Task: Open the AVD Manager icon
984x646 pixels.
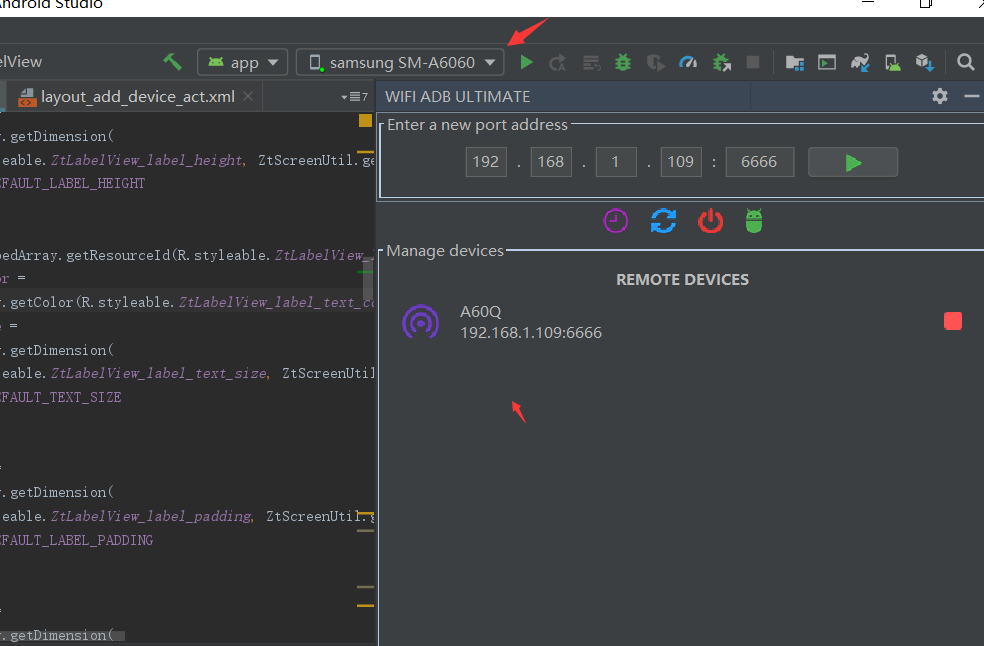Action: [x=892, y=62]
